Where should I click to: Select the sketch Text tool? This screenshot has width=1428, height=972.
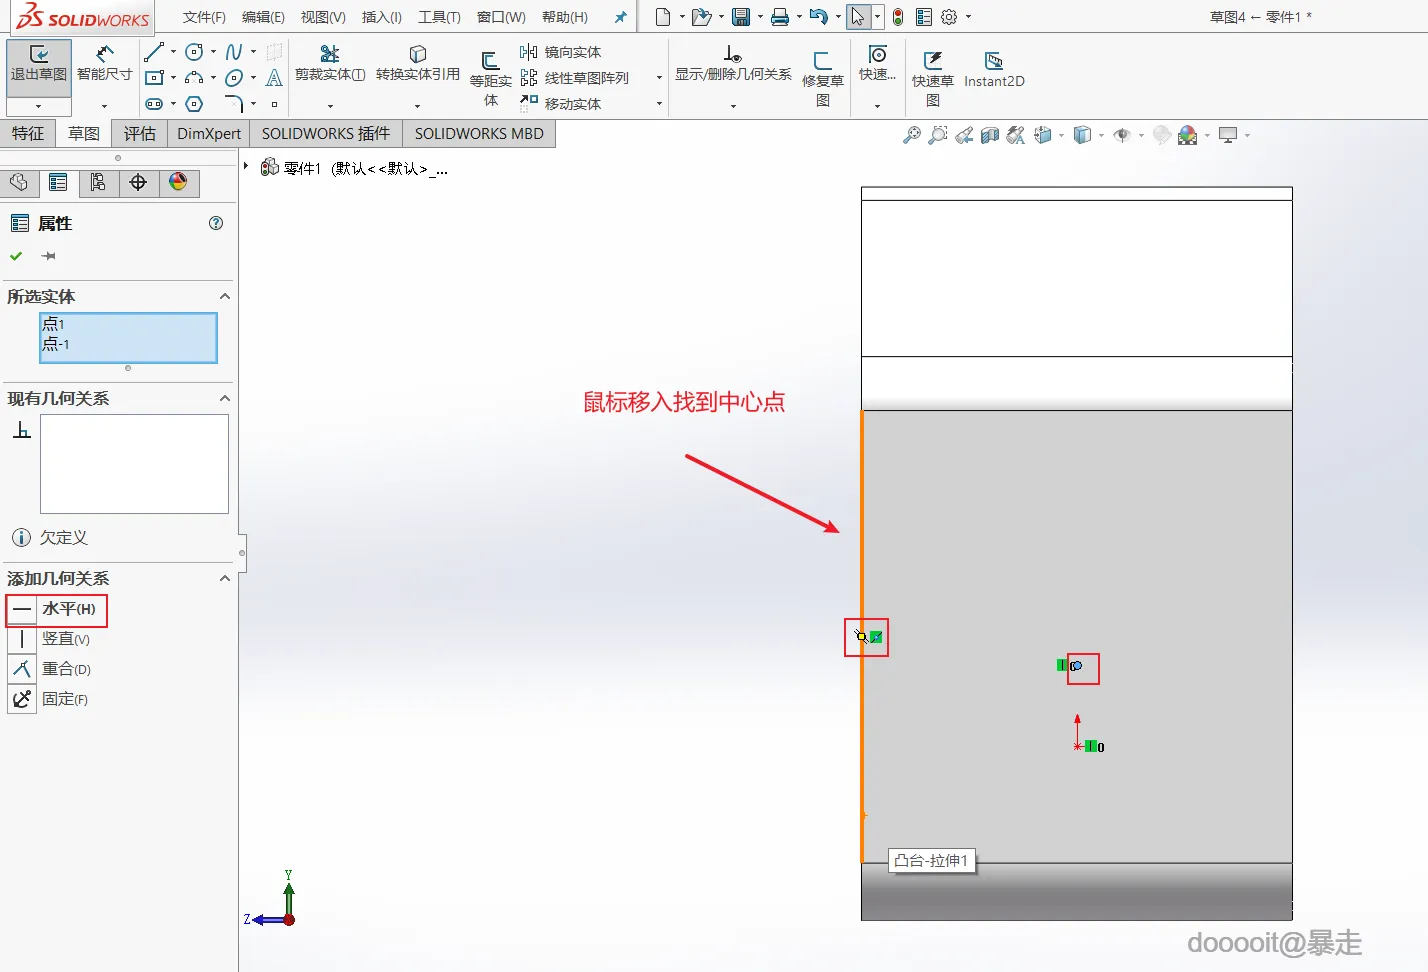point(274,77)
